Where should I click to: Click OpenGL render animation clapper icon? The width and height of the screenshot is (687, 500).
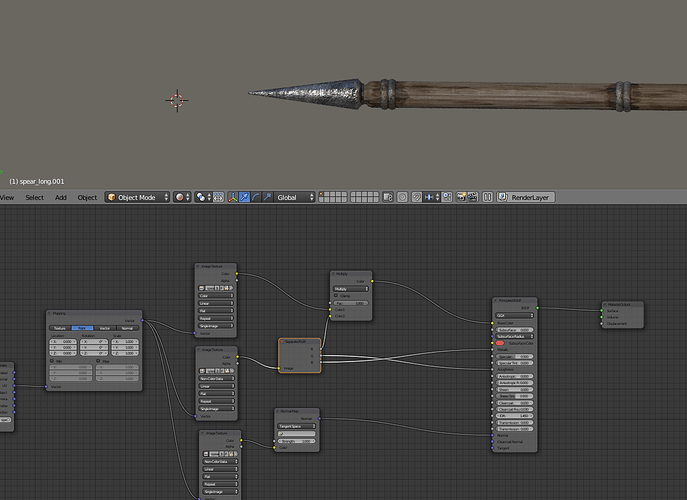click(472, 197)
